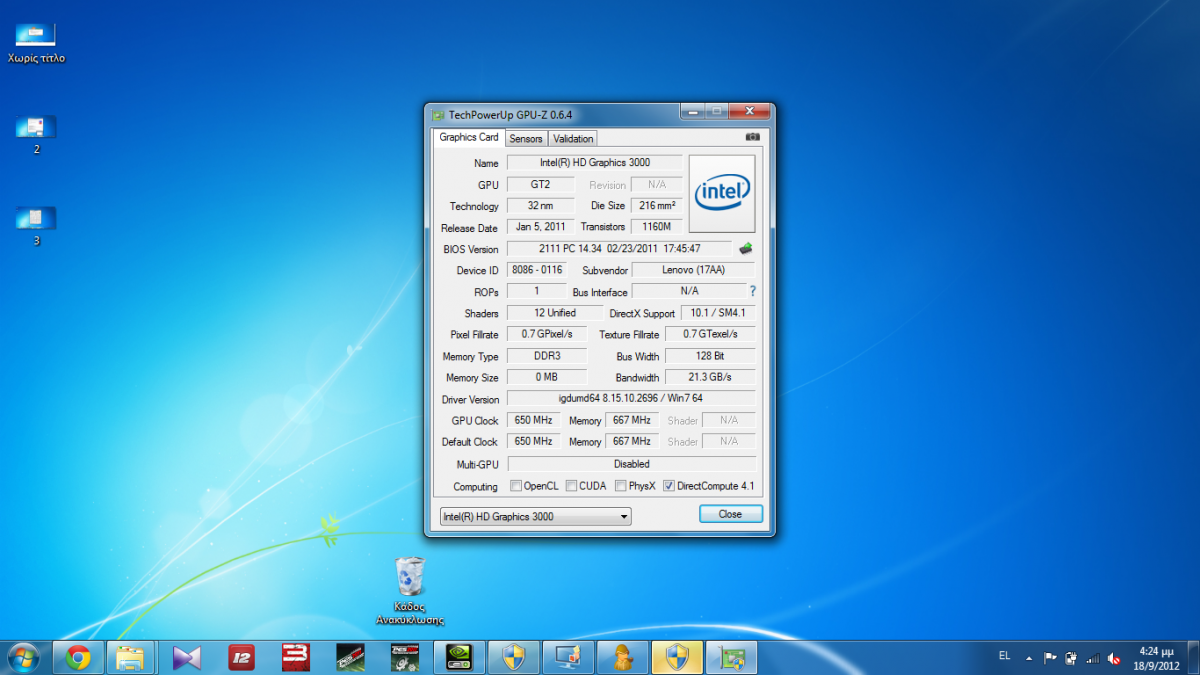The height and width of the screenshot is (675, 1200).
Task: Click the Action Center flag icon
Action: point(1050,658)
